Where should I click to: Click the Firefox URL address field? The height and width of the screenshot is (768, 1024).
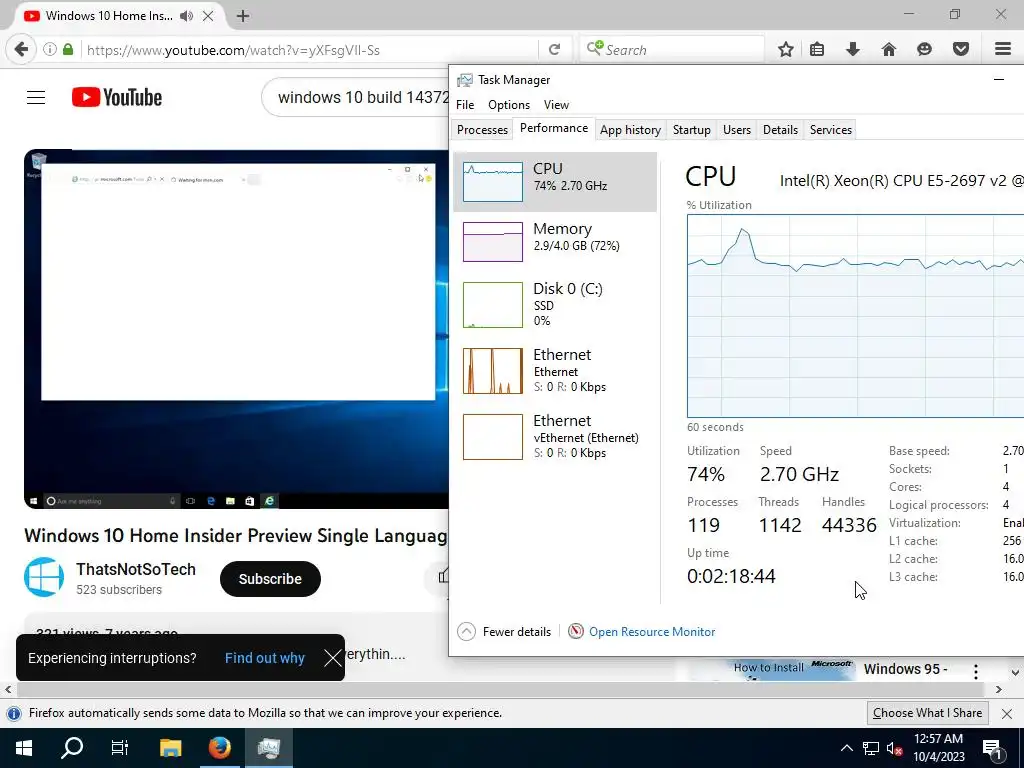click(x=310, y=50)
